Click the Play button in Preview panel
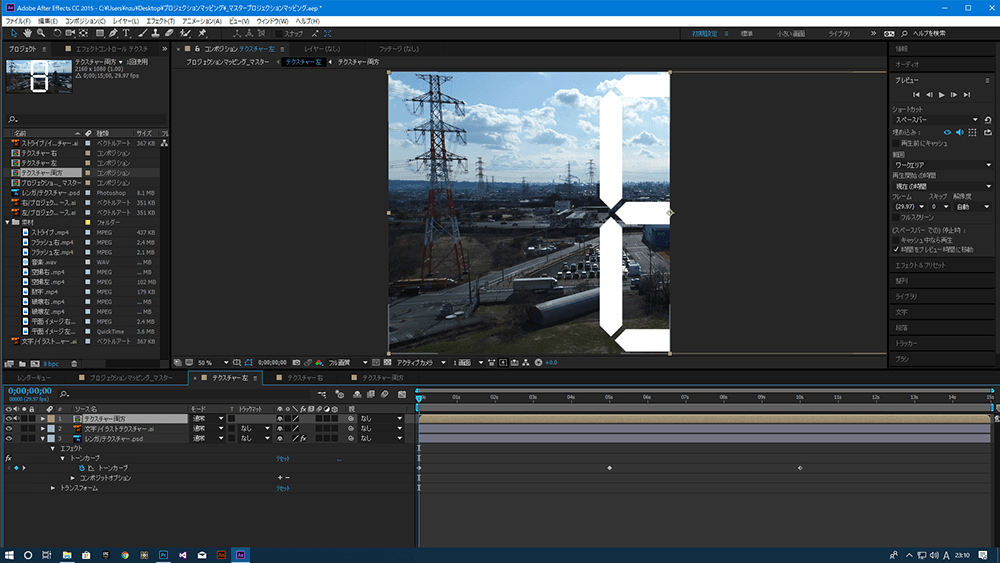Screen dimensions: 1000x563 coord(941,94)
